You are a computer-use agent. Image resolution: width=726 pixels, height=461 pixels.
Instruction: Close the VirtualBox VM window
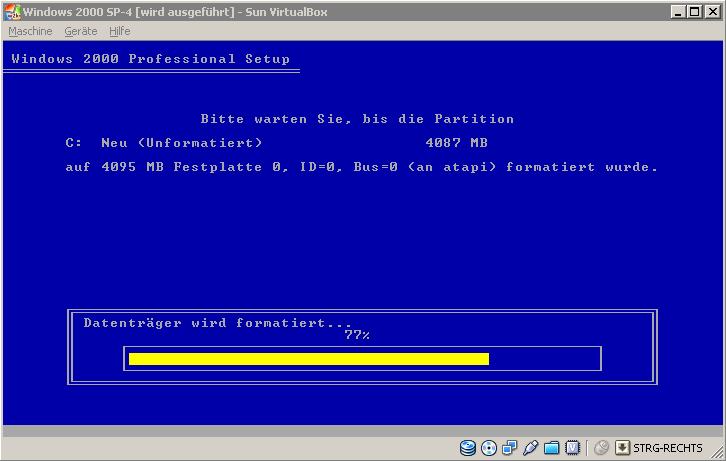713,11
